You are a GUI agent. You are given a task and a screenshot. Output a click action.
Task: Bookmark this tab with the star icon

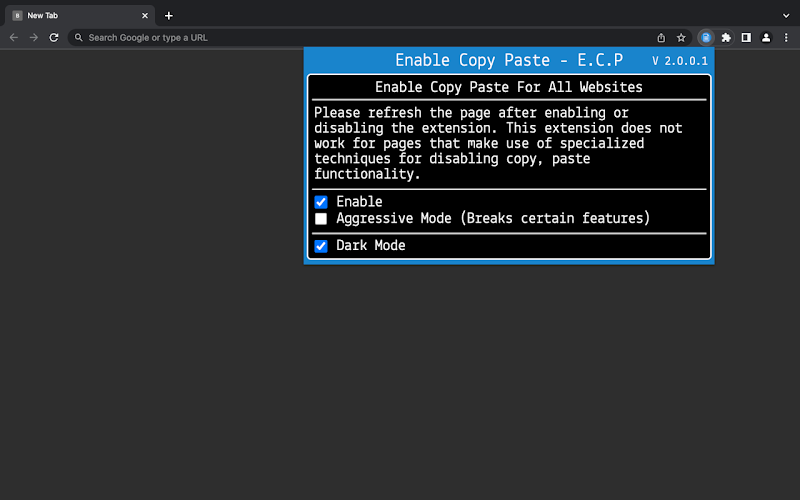681,38
